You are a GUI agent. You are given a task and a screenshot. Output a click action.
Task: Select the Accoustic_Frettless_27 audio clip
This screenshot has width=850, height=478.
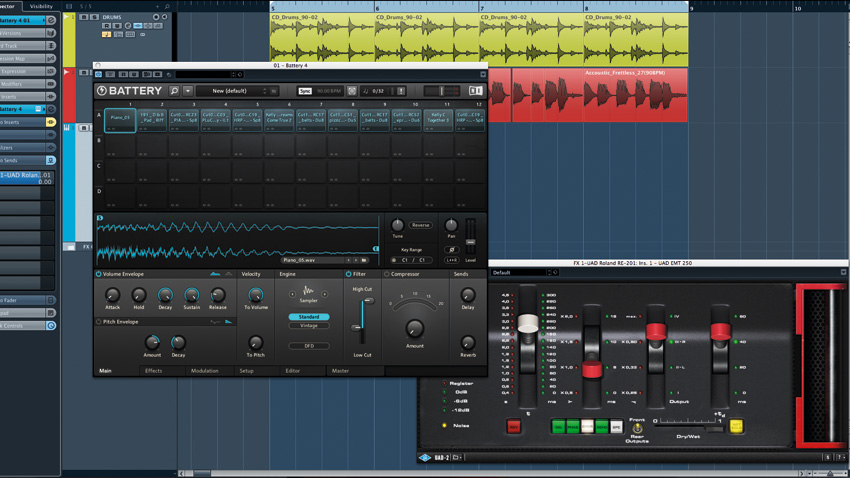point(635,95)
